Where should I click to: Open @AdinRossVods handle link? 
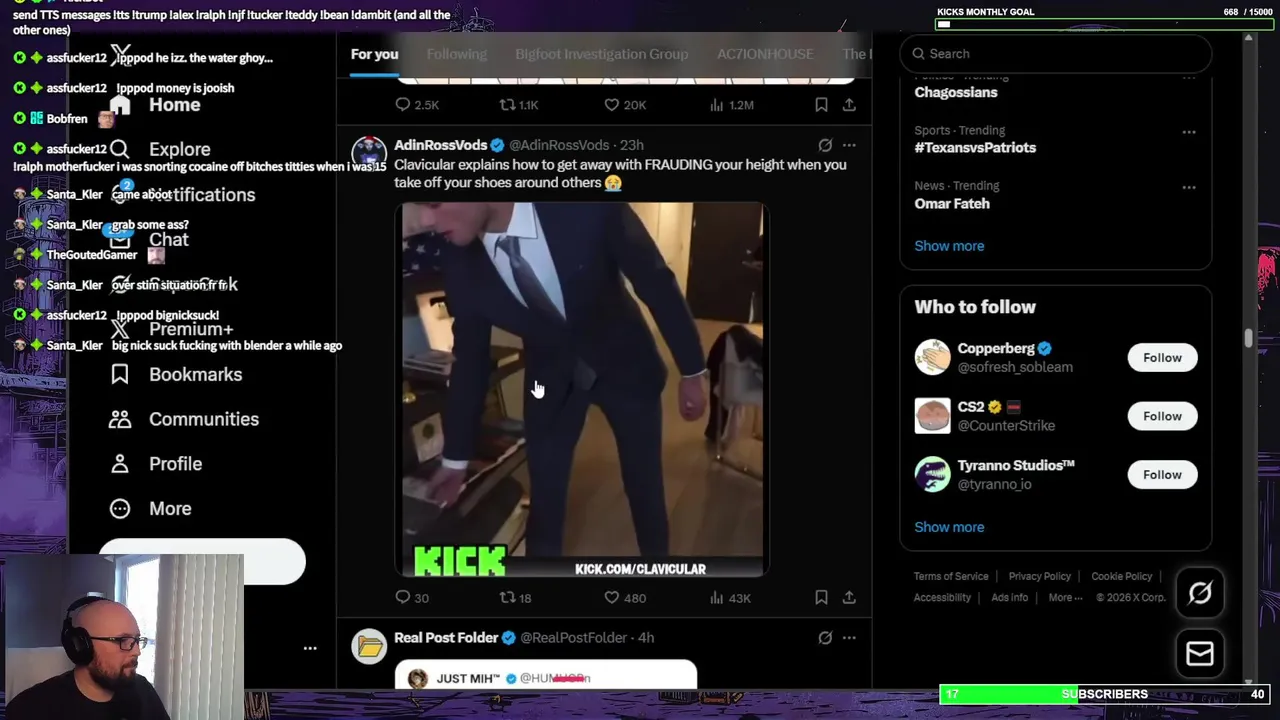[x=559, y=145]
